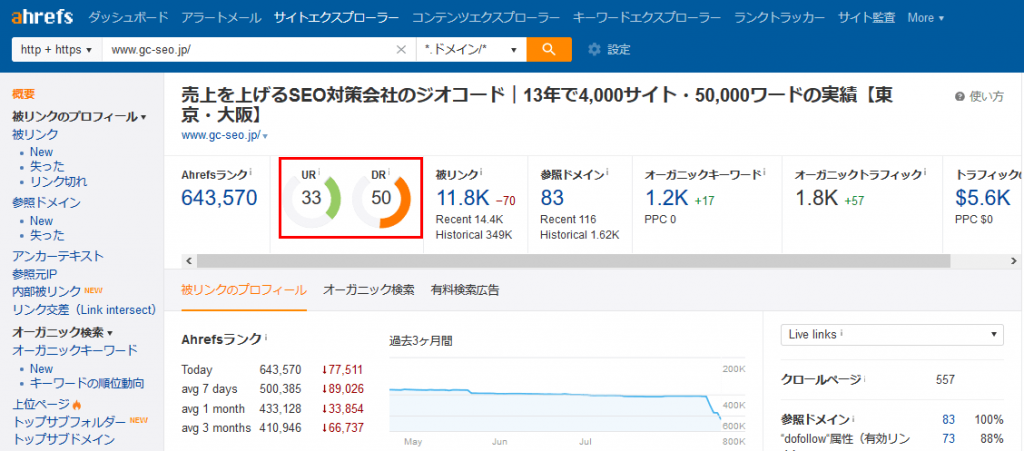
Task: Click the DR 50 gauge
Action: (381, 197)
